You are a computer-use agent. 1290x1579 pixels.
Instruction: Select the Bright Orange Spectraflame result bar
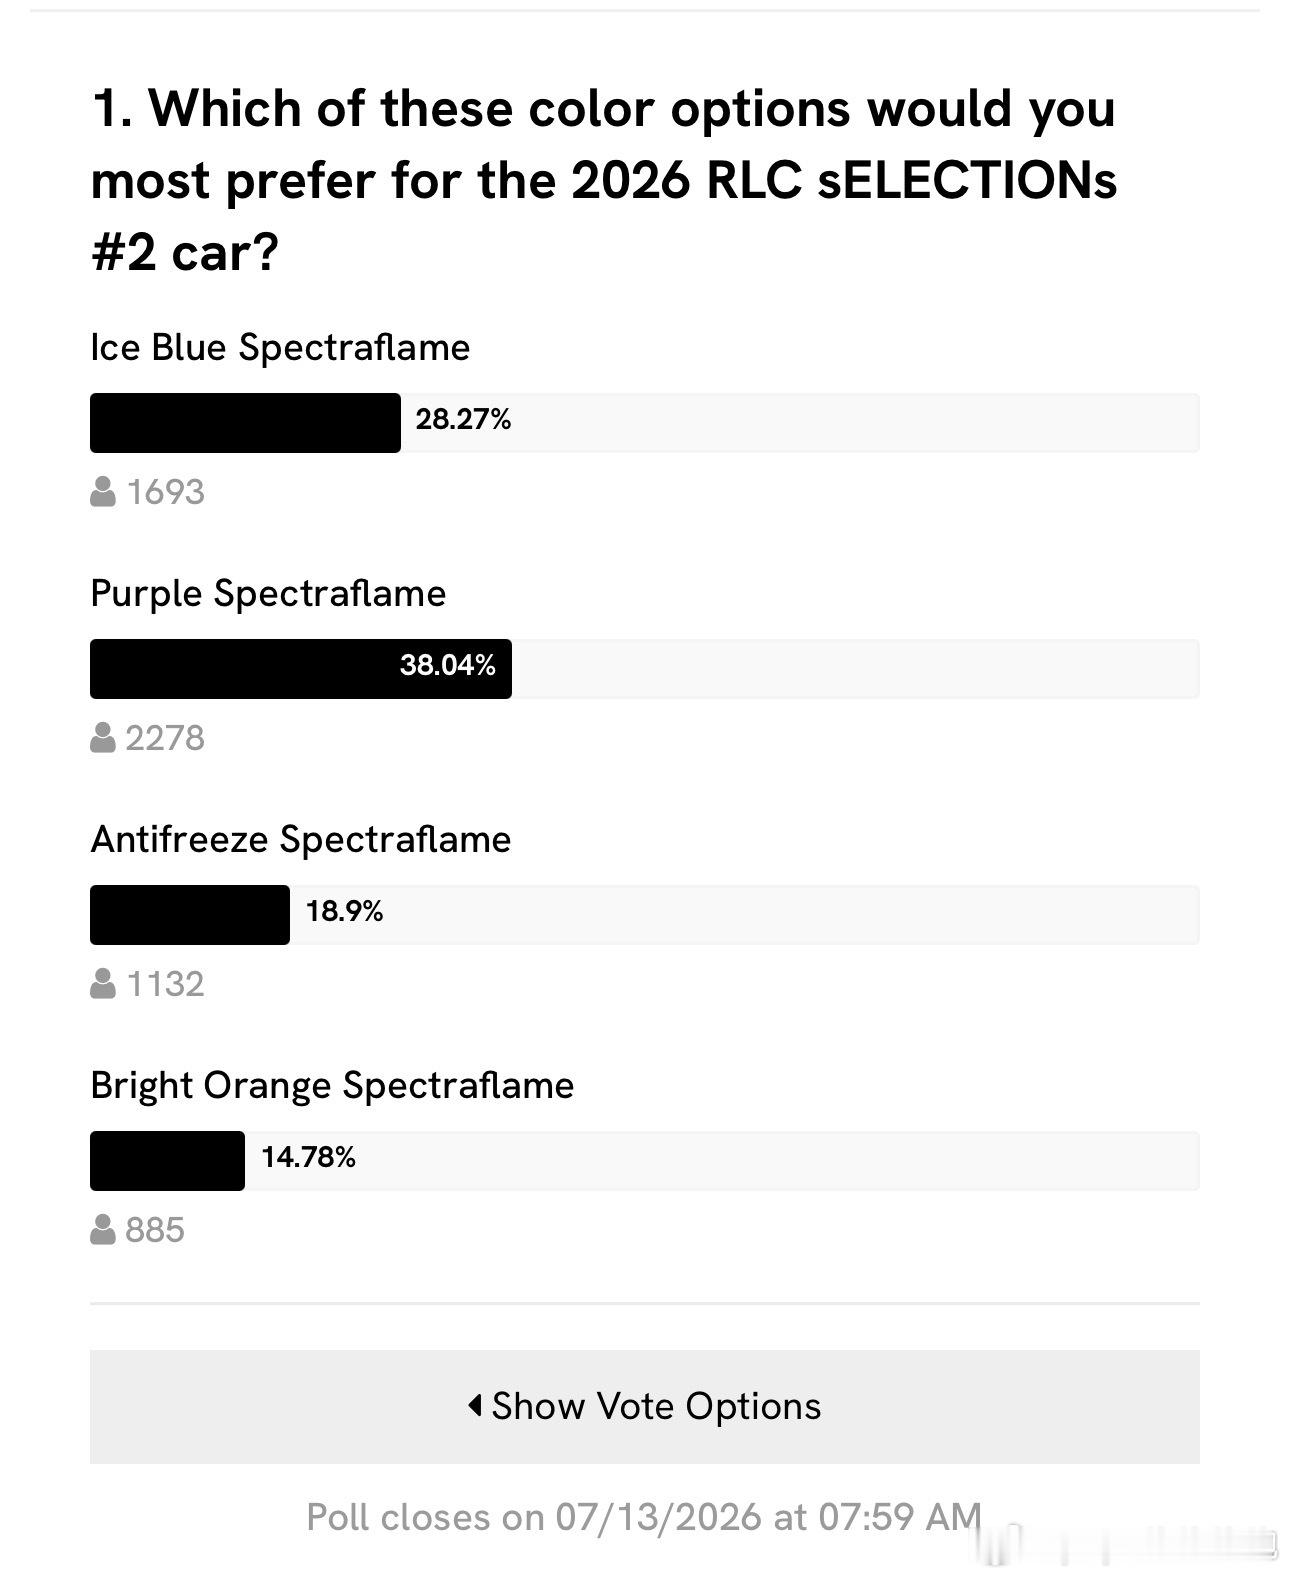[645, 1161]
